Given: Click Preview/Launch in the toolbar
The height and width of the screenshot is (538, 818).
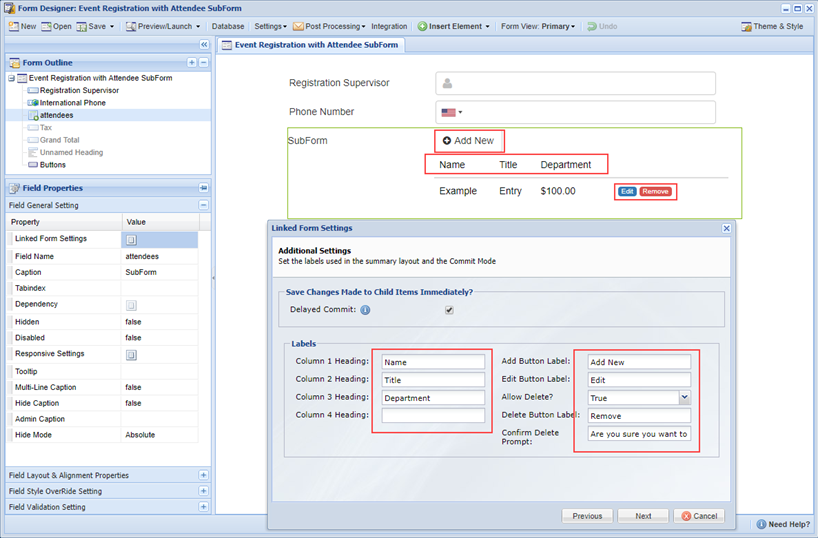Looking at the screenshot, I should [159, 27].
